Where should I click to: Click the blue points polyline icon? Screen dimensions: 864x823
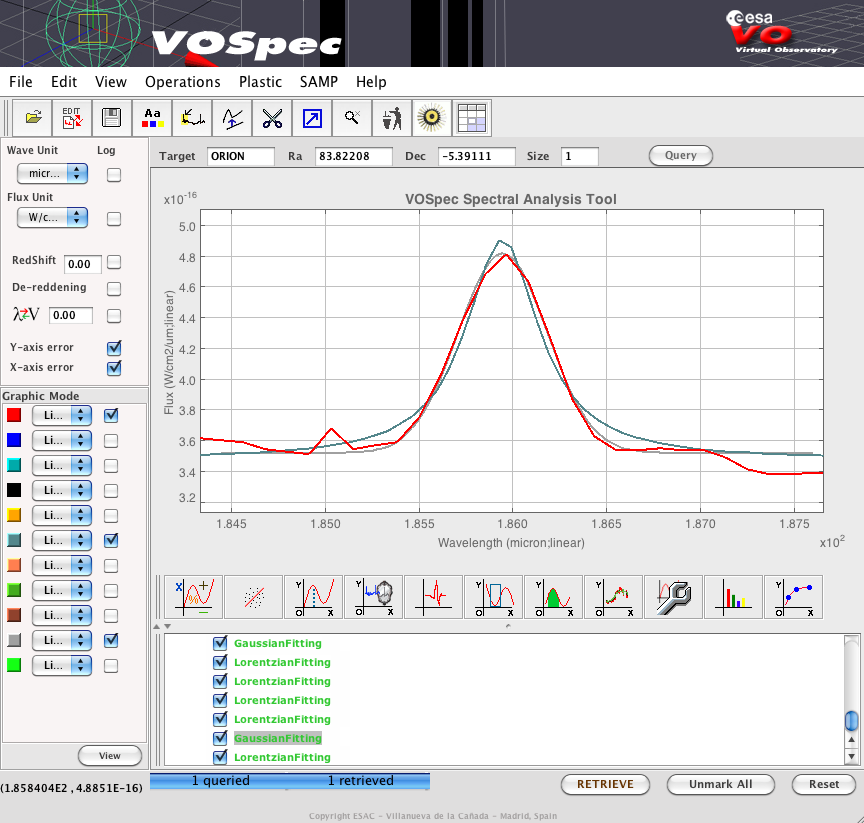pyautogui.click(x=794, y=597)
